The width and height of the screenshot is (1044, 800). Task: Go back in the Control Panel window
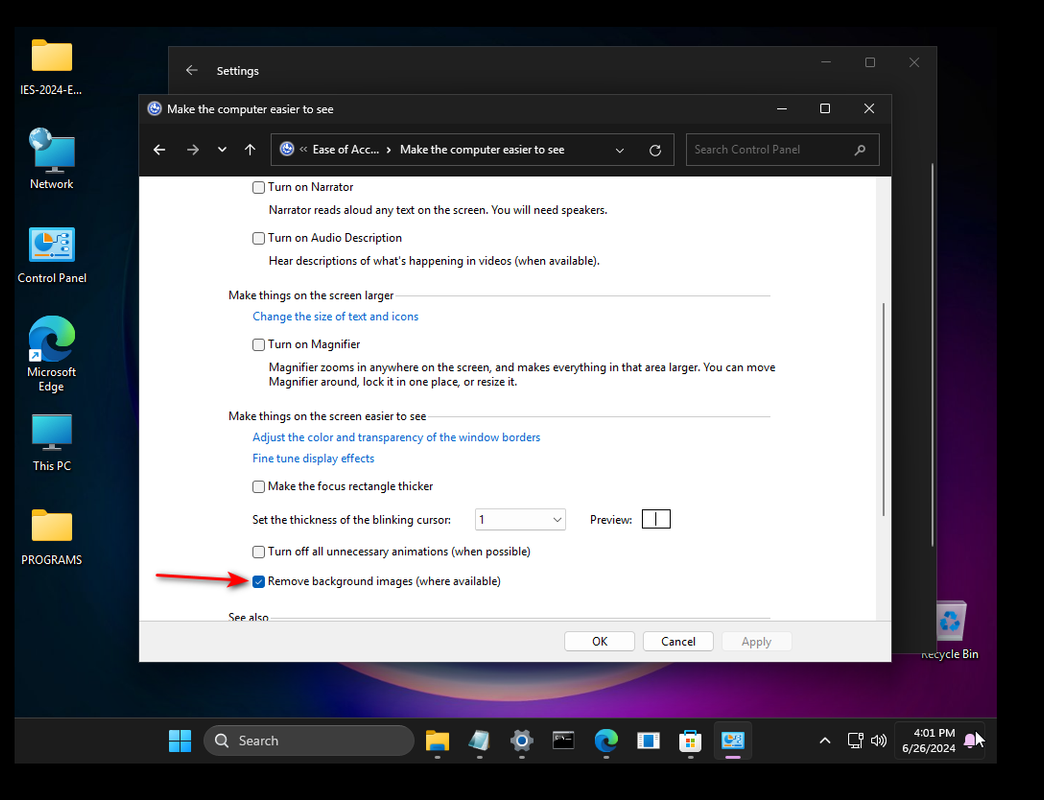click(159, 150)
